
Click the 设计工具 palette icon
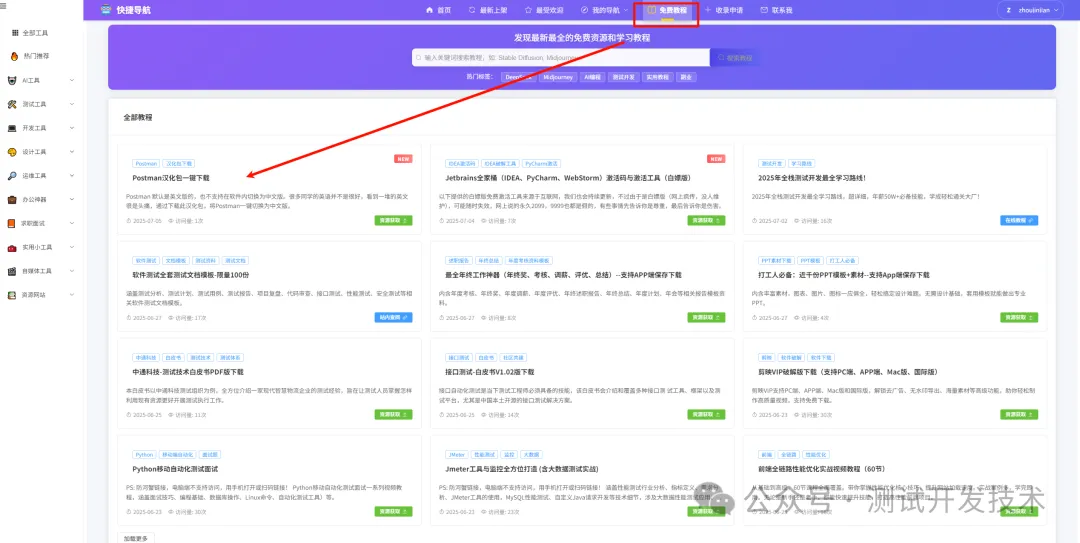coord(12,152)
